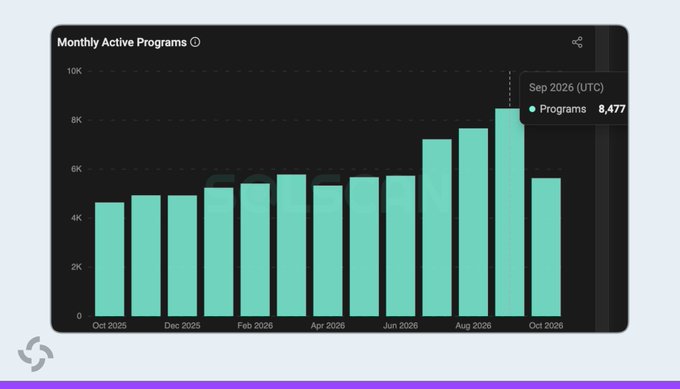Click the Sep 2026 (UTC) tooltip heading
This screenshot has width=680, height=389.
click(566, 88)
